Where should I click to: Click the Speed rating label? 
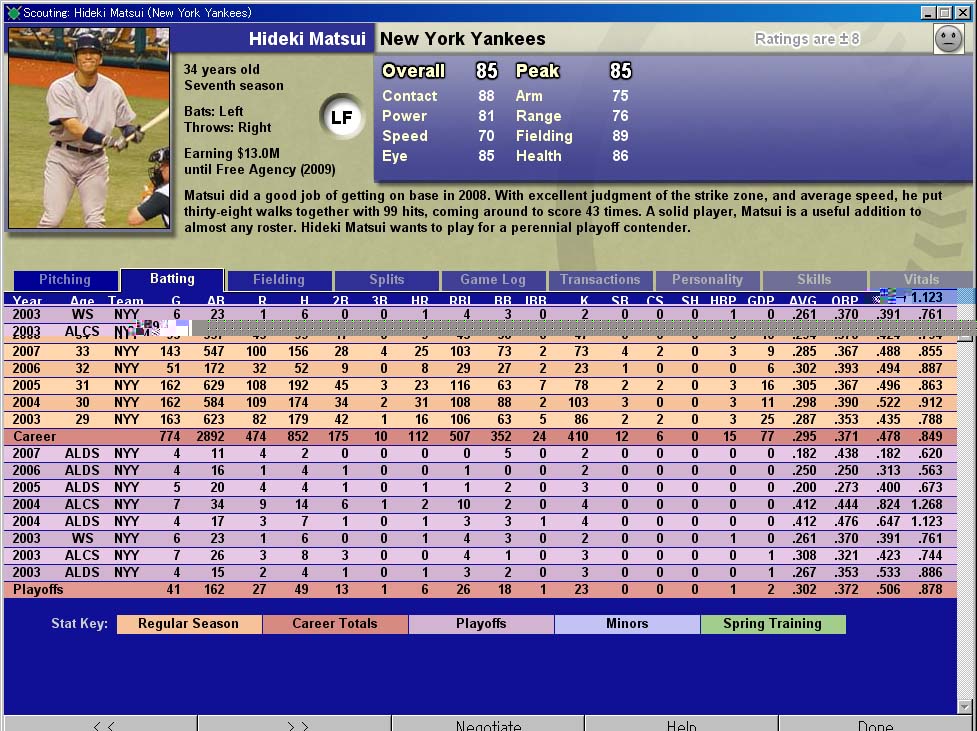(405, 136)
